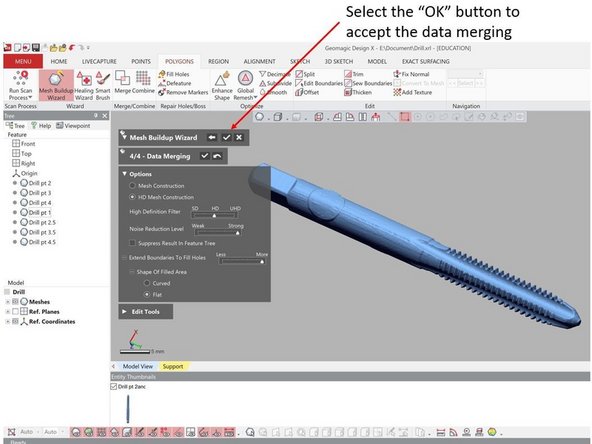This screenshot has width=592, height=444.
Task: Adjust the High Definition Filter slider
Action: click(x=214, y=215)
